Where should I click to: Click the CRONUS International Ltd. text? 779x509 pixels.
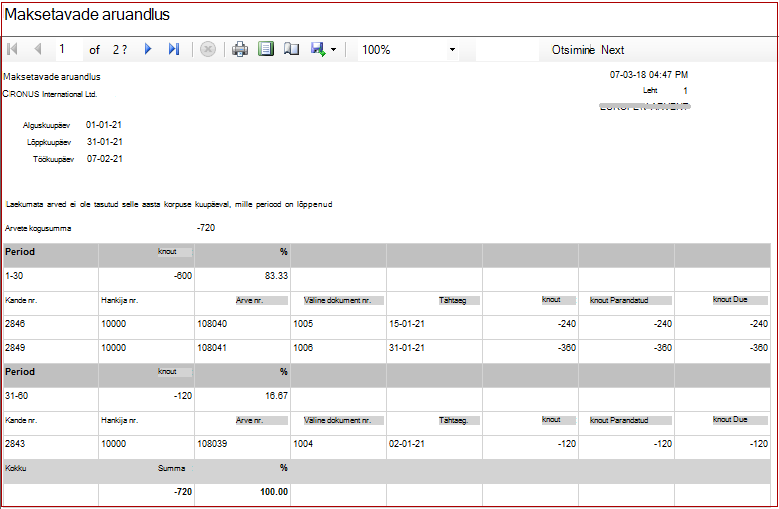(50, 94)
